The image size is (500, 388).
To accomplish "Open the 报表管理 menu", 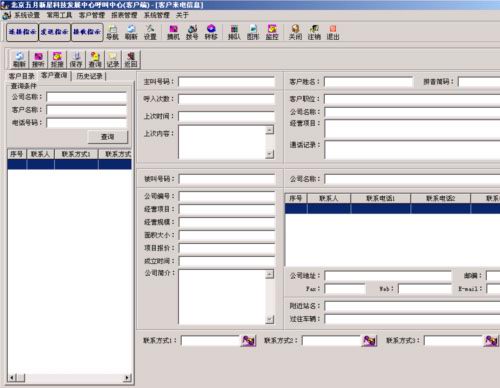I will click(124, 15).
